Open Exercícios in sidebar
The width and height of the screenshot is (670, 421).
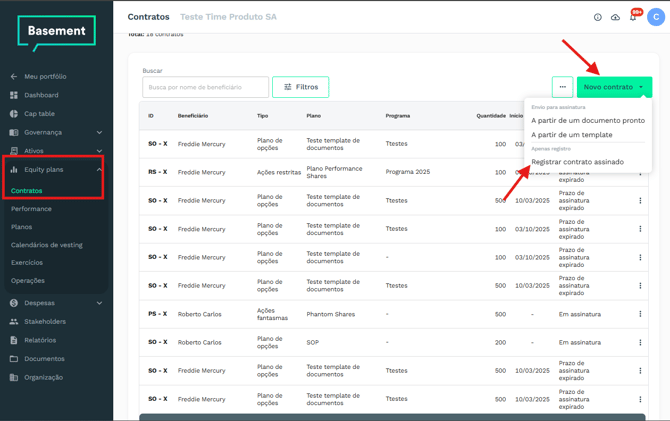point(27,262)
